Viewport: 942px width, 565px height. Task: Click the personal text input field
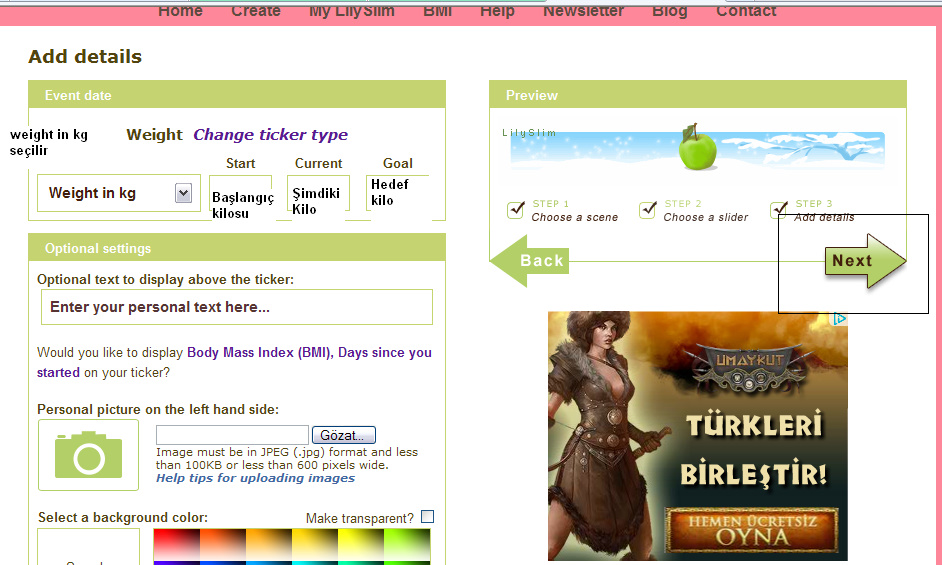(x=236, y=307)
